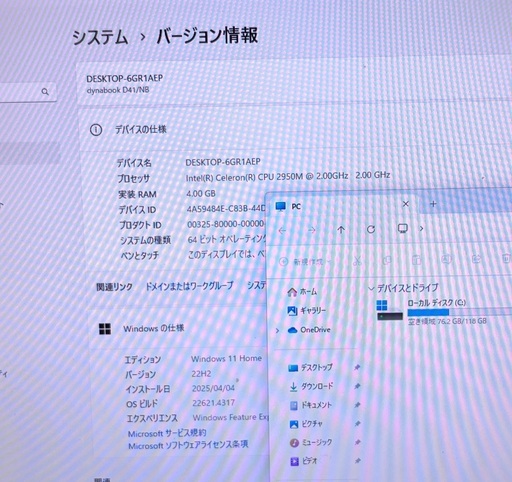The width and height of the screenshot is (512, 482).
Task: Open Microsoft ソフトウェアライセンス条項 link
Action: (x=188, y=445)
